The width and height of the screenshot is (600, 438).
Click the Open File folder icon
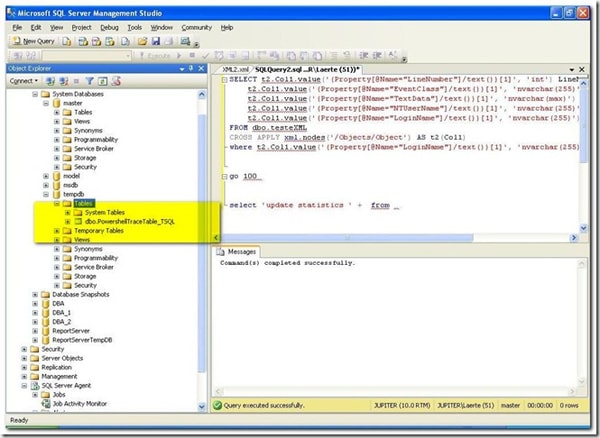coord(142,41)
